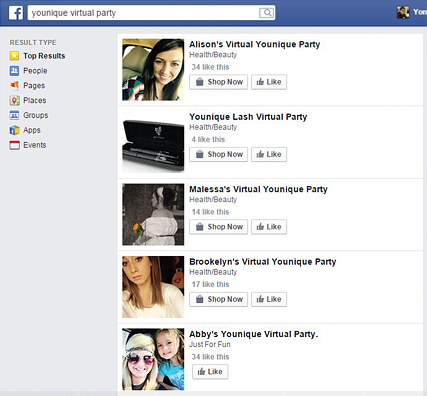The image size is (427, 396).
Task: Click the search box with younique virtual party
Action: (x=151, y=13)
